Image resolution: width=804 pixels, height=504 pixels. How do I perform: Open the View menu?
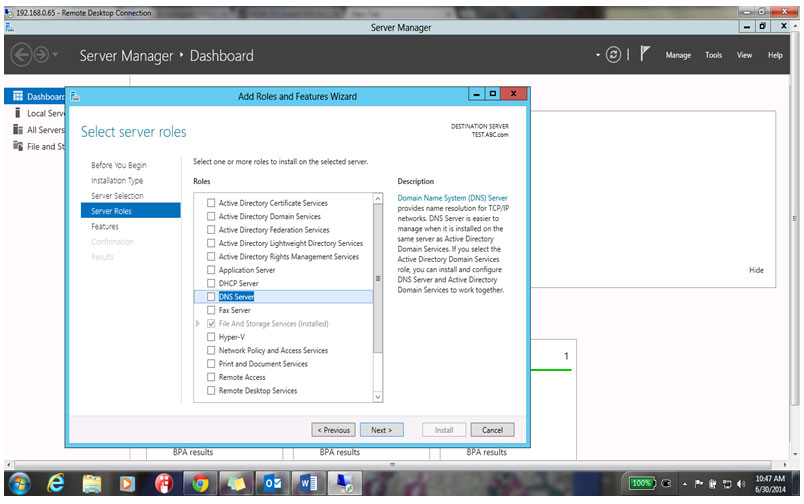(744, 55)
